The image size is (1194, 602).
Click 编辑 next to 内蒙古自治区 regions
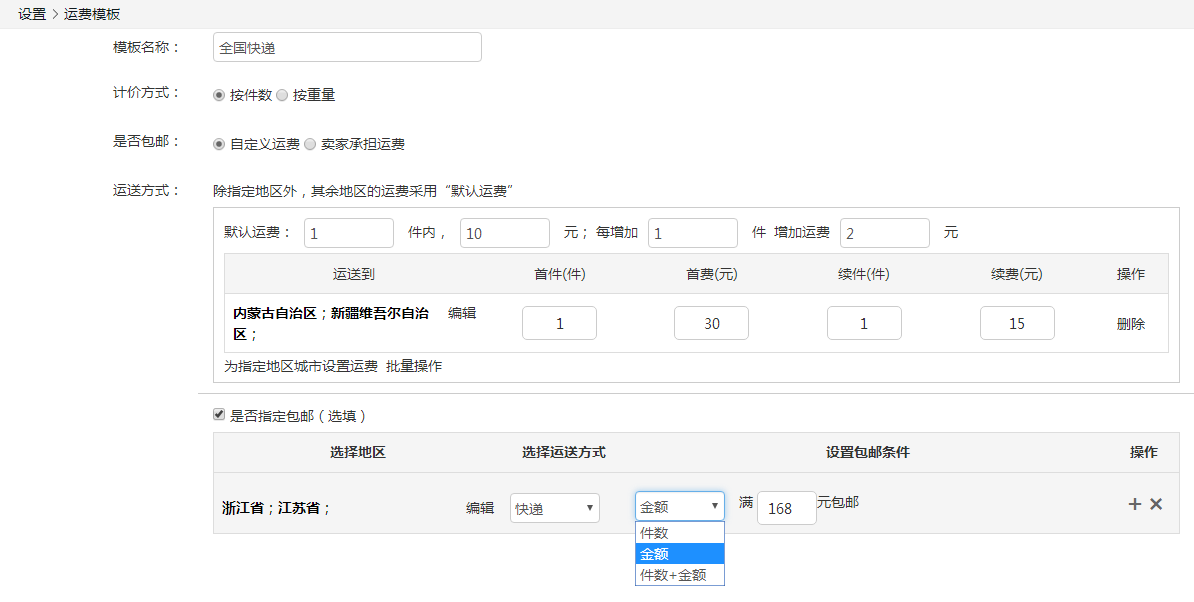462,313
